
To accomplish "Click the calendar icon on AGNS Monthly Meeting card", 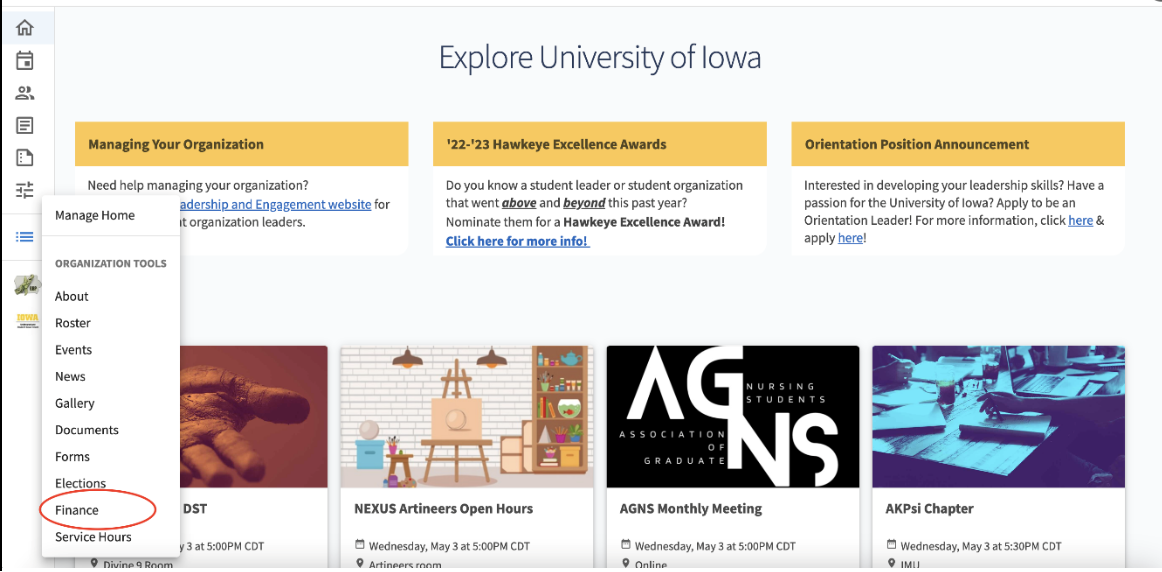I will click(625, 547).
